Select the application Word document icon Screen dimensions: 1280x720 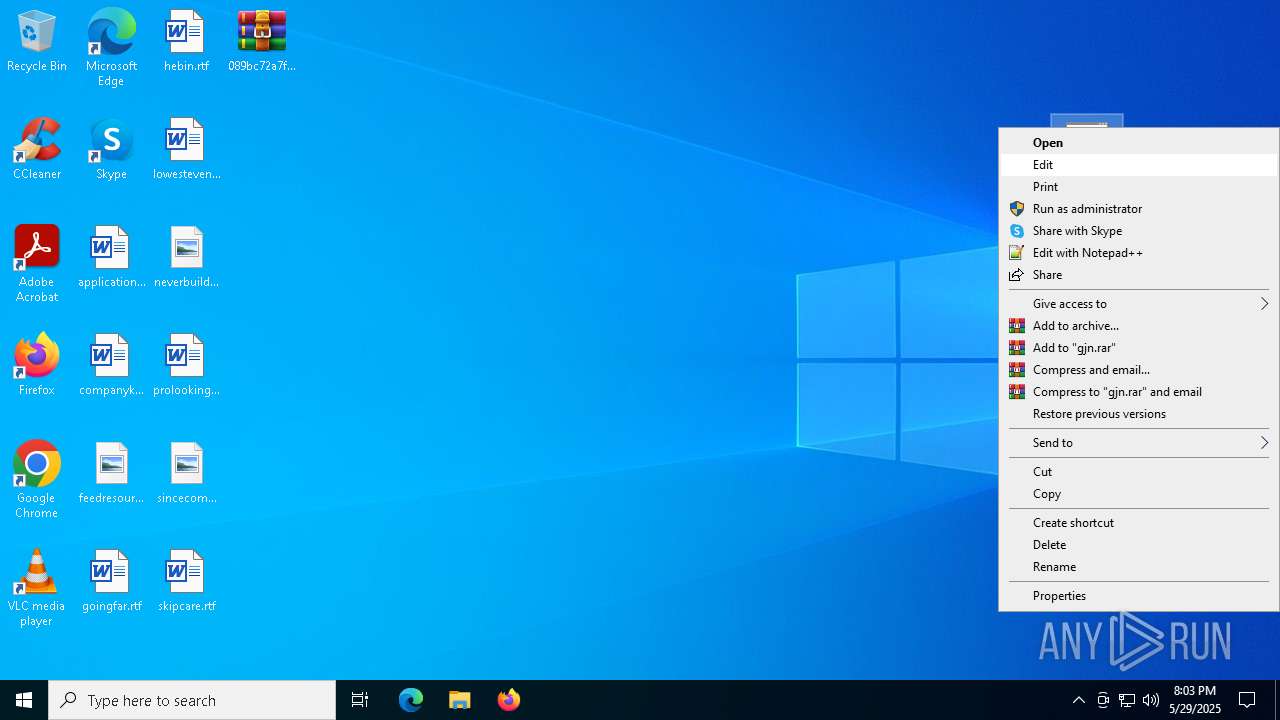[x=111, y=258]
